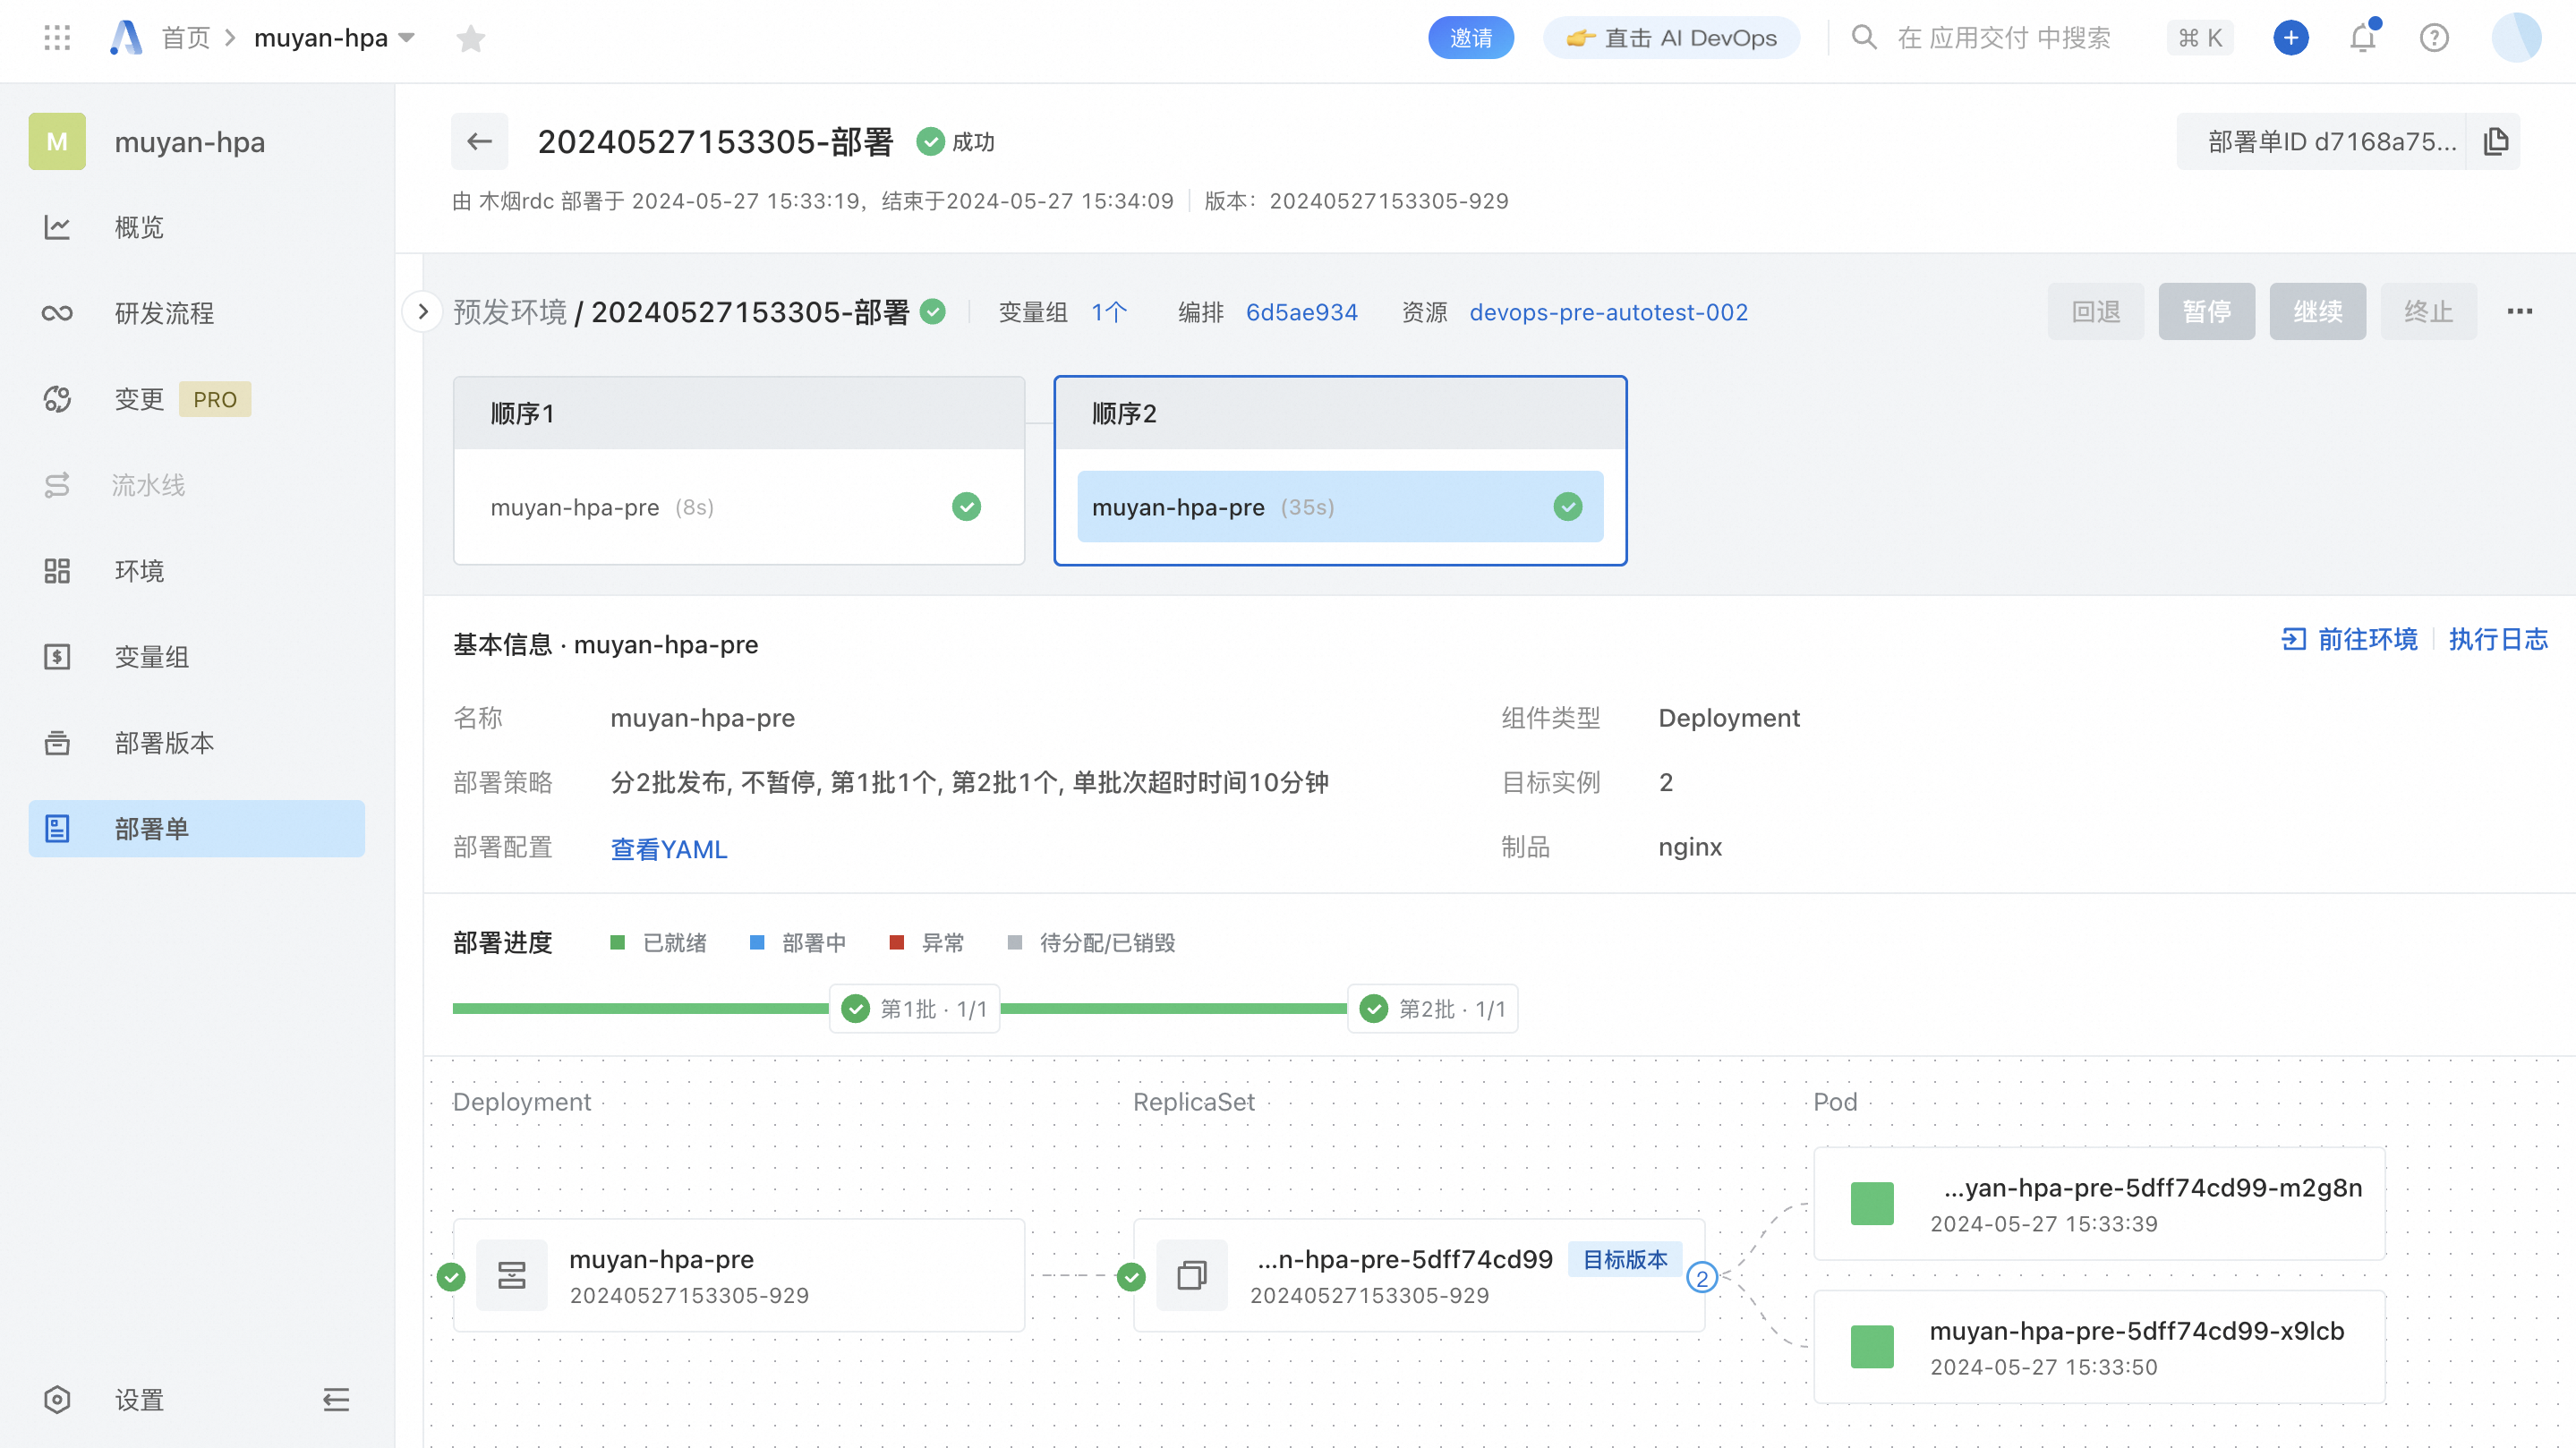Select muyan-hpa-pre (35s) in 顺序2

tap(1340, 507)
